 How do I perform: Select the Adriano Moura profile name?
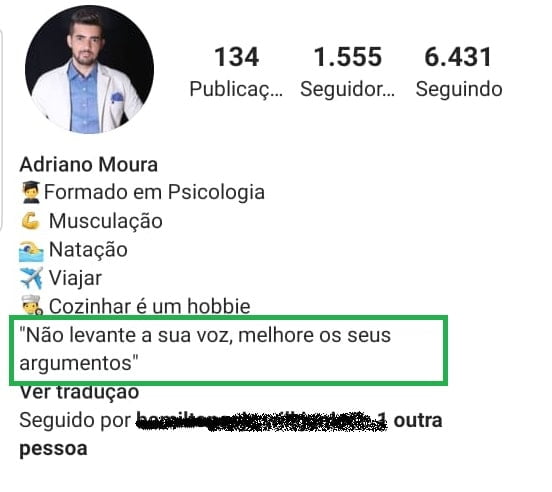pos(88,164)
